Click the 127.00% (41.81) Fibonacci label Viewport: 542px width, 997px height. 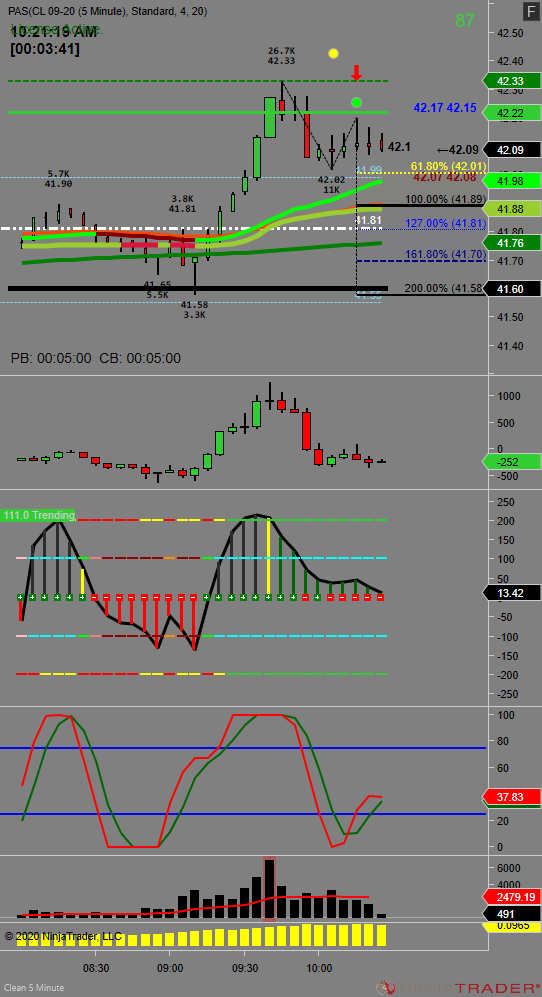coord(446,223)
